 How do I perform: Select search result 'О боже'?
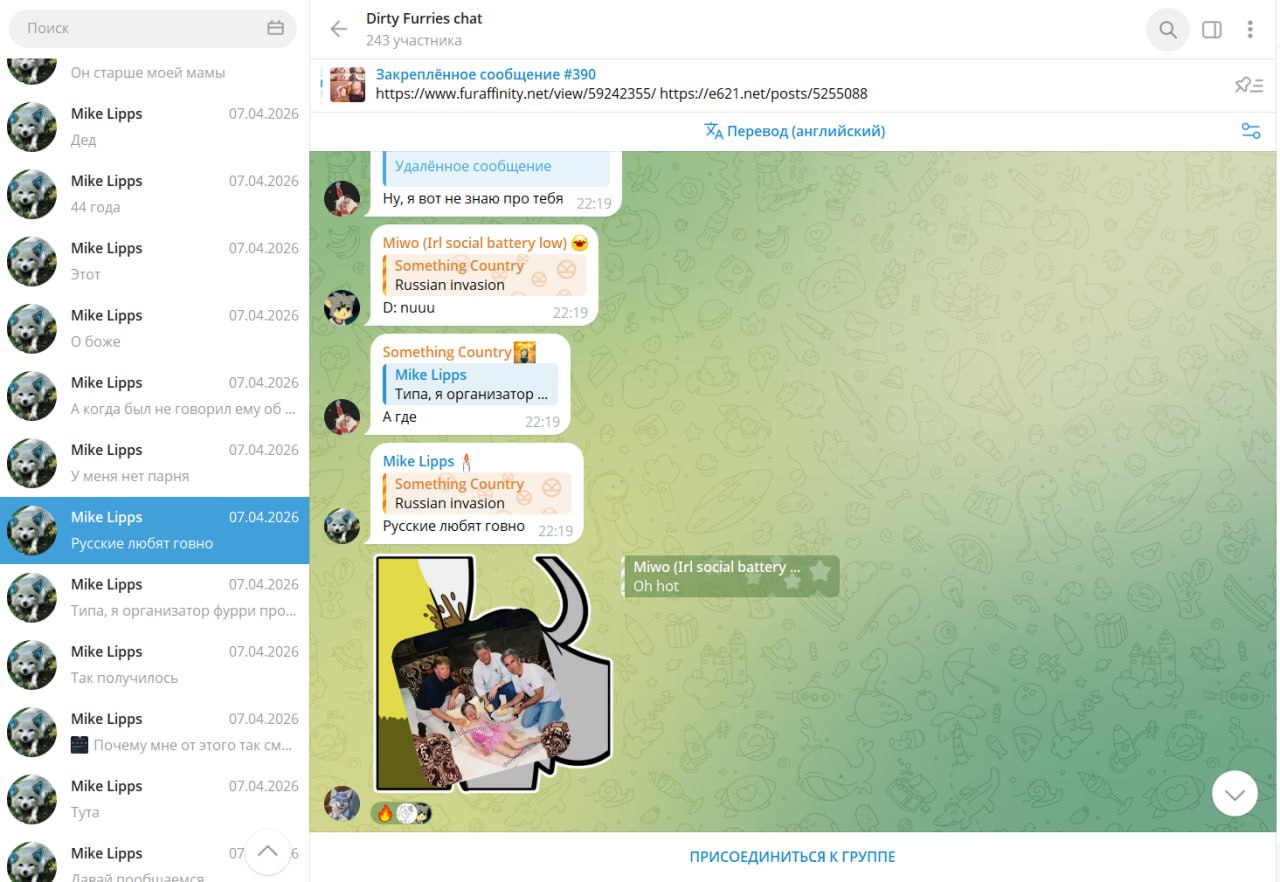point(155,328)
